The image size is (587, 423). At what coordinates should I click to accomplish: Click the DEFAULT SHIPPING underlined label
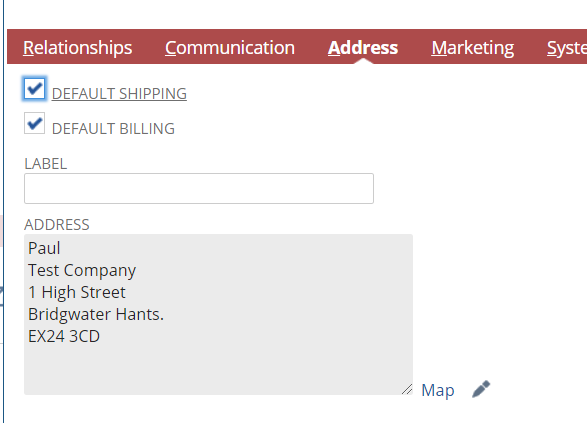click(119, 94)
